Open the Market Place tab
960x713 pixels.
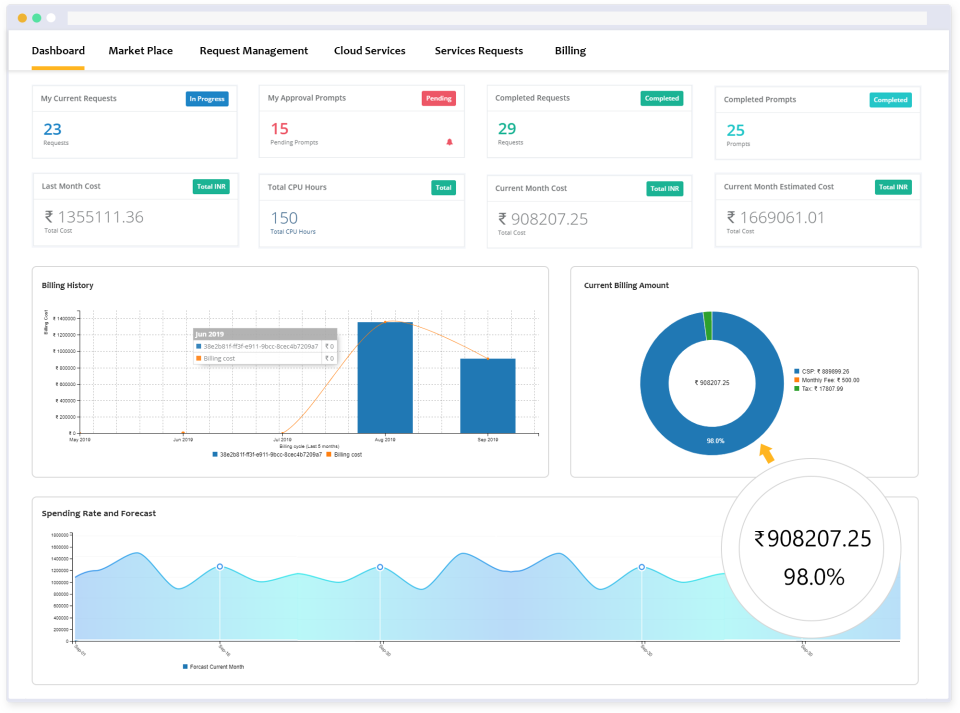140,50
